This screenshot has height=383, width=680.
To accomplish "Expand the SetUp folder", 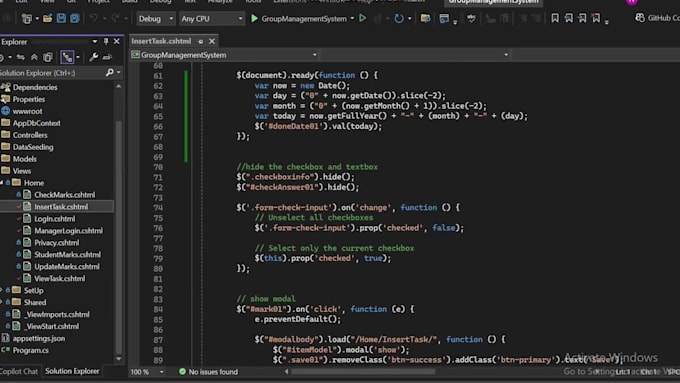I will point(2,290).
